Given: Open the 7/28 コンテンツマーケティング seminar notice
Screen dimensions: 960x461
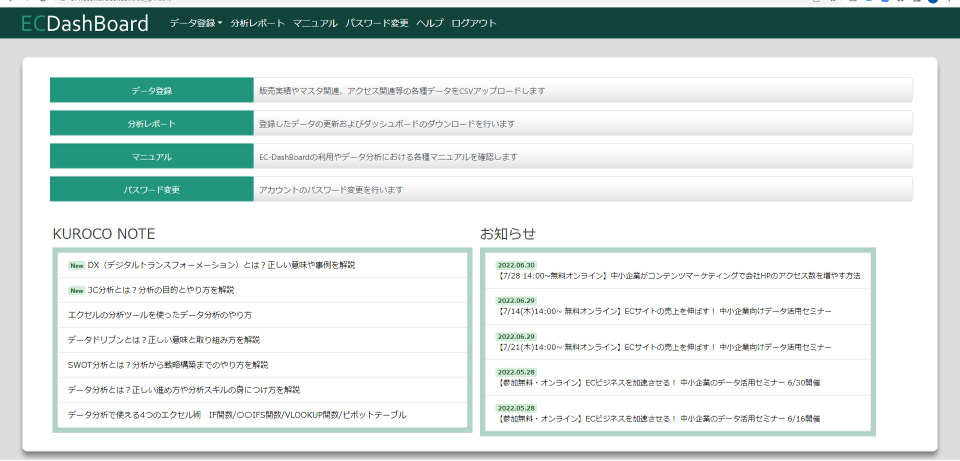Looking at the screenshot, I should pyautogui.click(x=678, y=276).
